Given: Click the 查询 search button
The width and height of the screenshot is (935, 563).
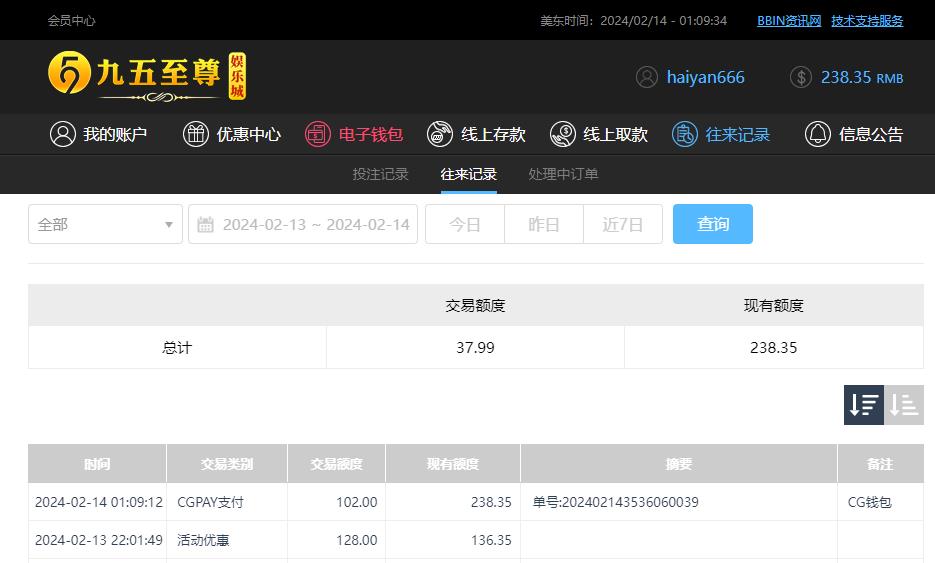Looking at the screenshot, I should pyautogui.click(x=713, y=224).
